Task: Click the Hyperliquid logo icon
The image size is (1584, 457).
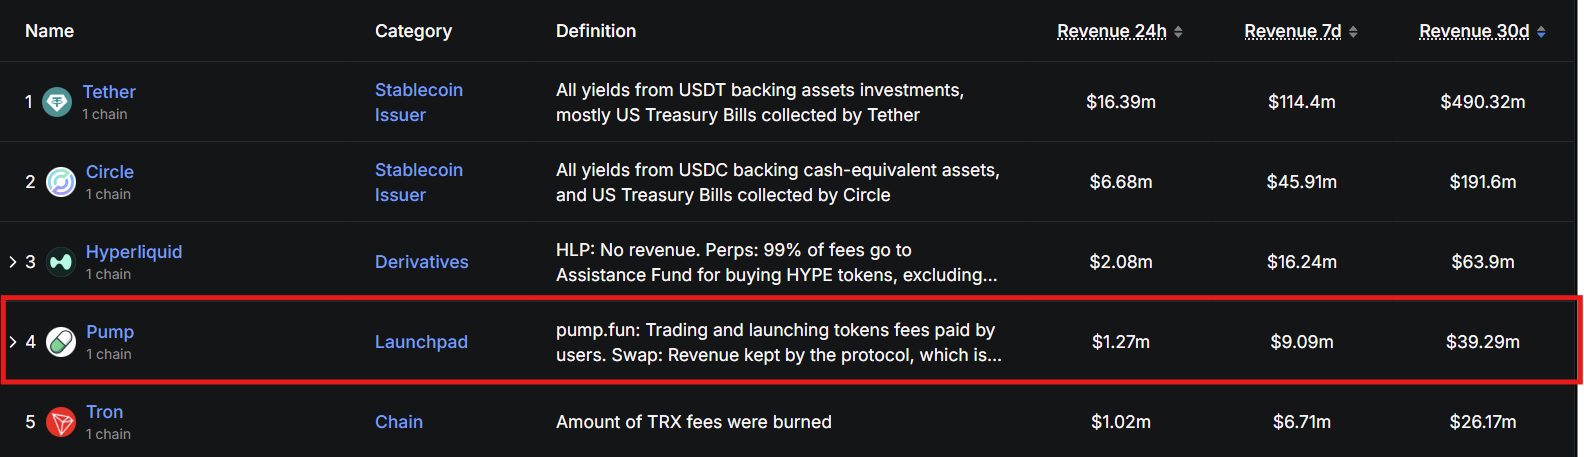Action: (x=61, y=262)
